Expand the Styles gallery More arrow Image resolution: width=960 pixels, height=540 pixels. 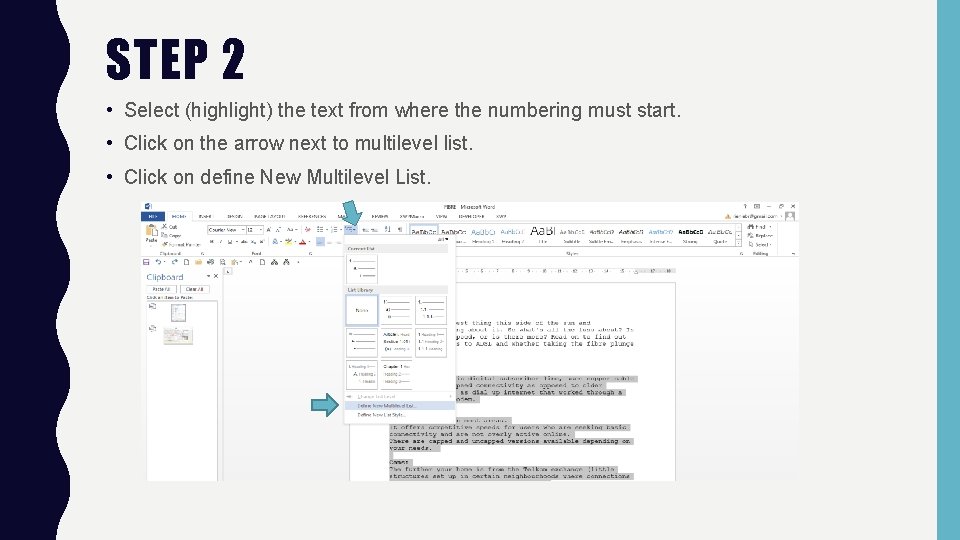[738, 243]
